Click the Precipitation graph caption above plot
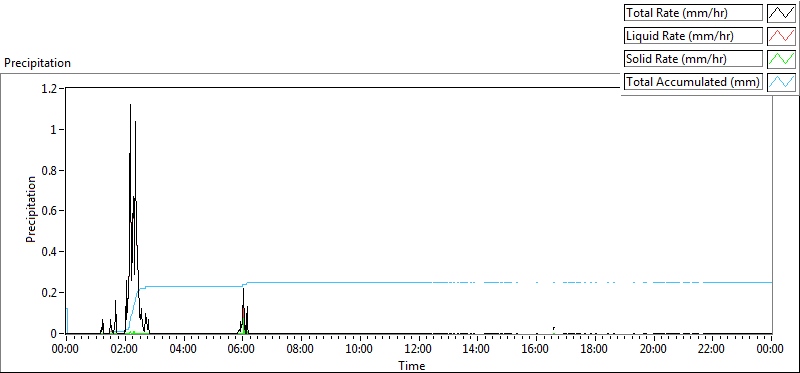The height and width of the screenshot is (373, 800). (37, 63)
